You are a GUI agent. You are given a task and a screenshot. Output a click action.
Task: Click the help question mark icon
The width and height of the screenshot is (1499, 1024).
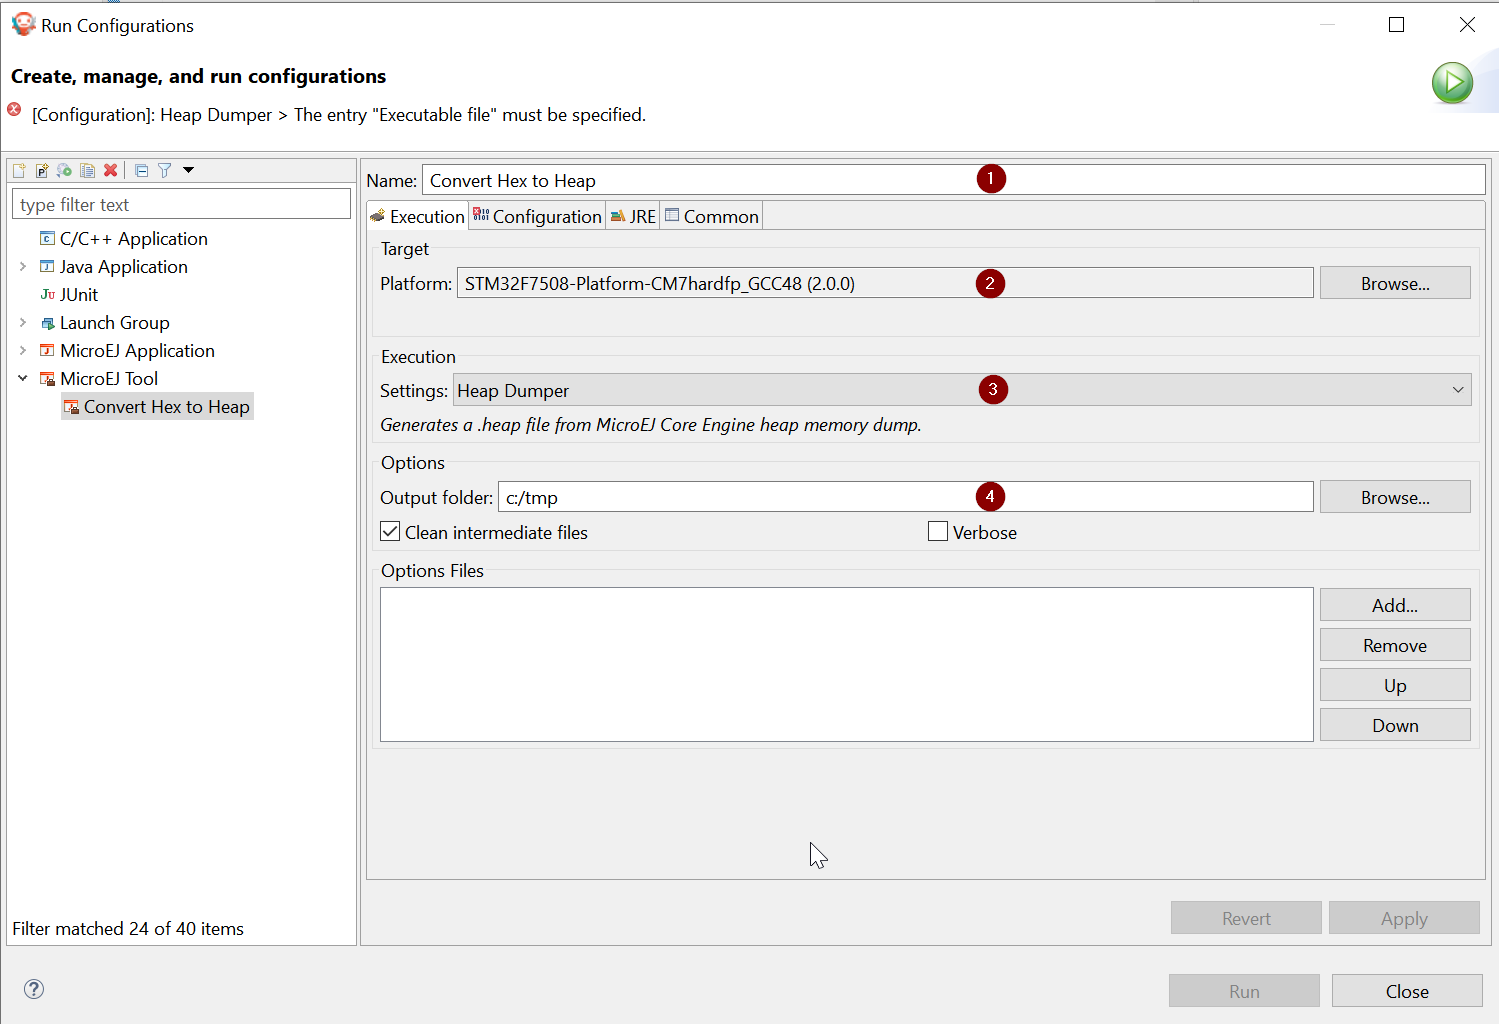click(34, 989)
